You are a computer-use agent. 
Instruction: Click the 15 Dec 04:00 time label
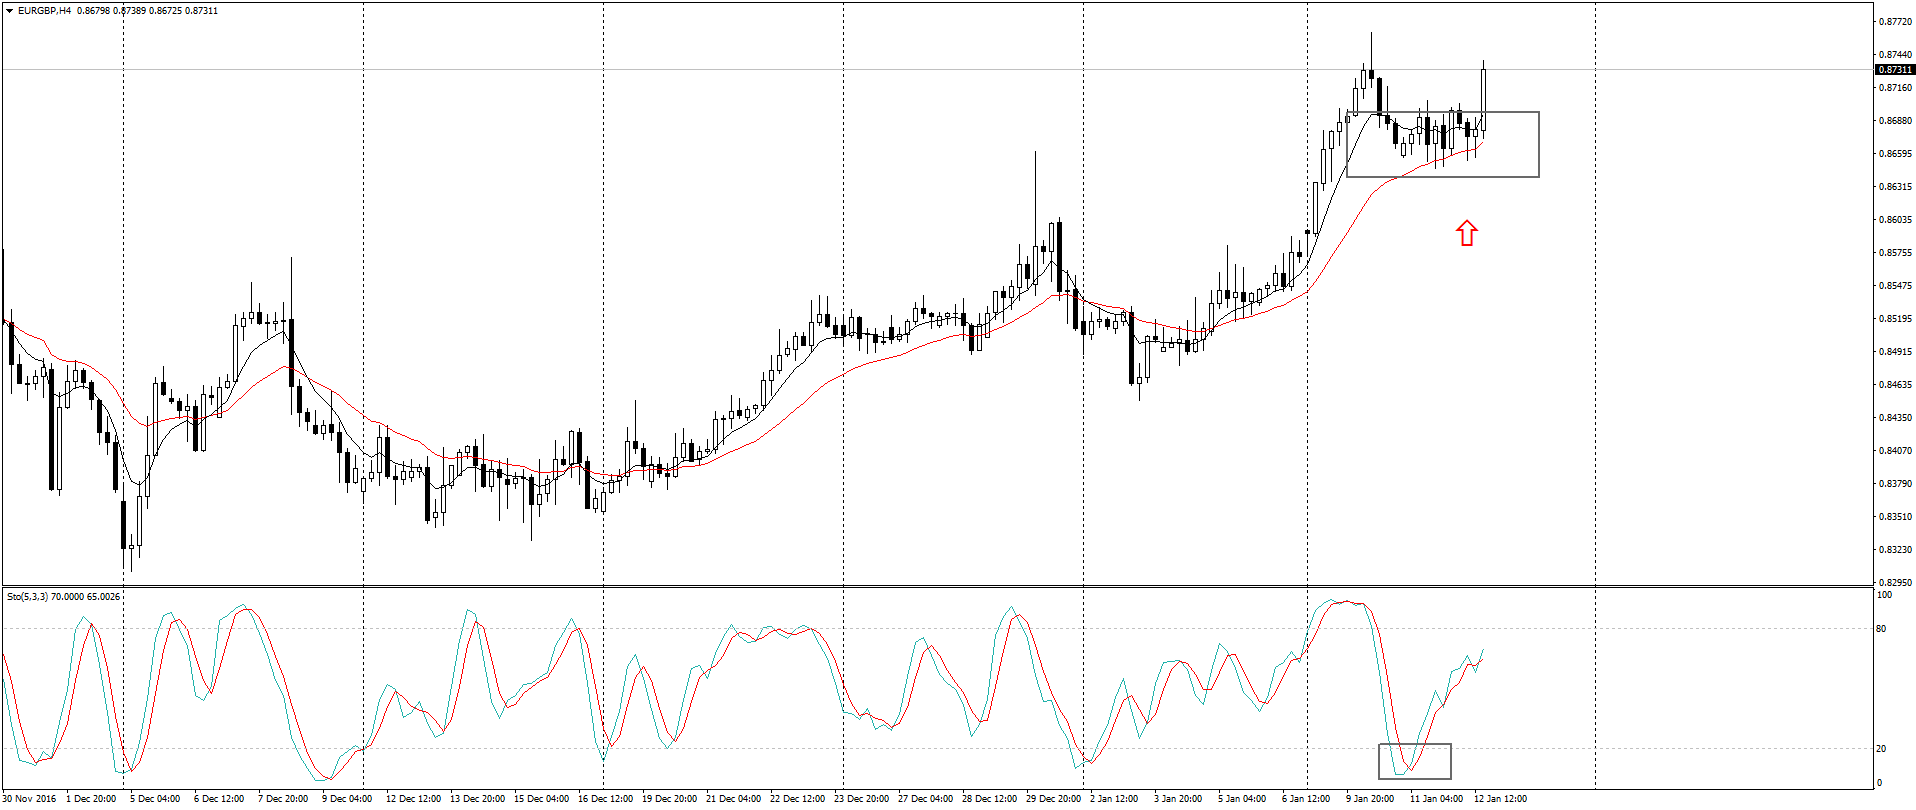542,799
